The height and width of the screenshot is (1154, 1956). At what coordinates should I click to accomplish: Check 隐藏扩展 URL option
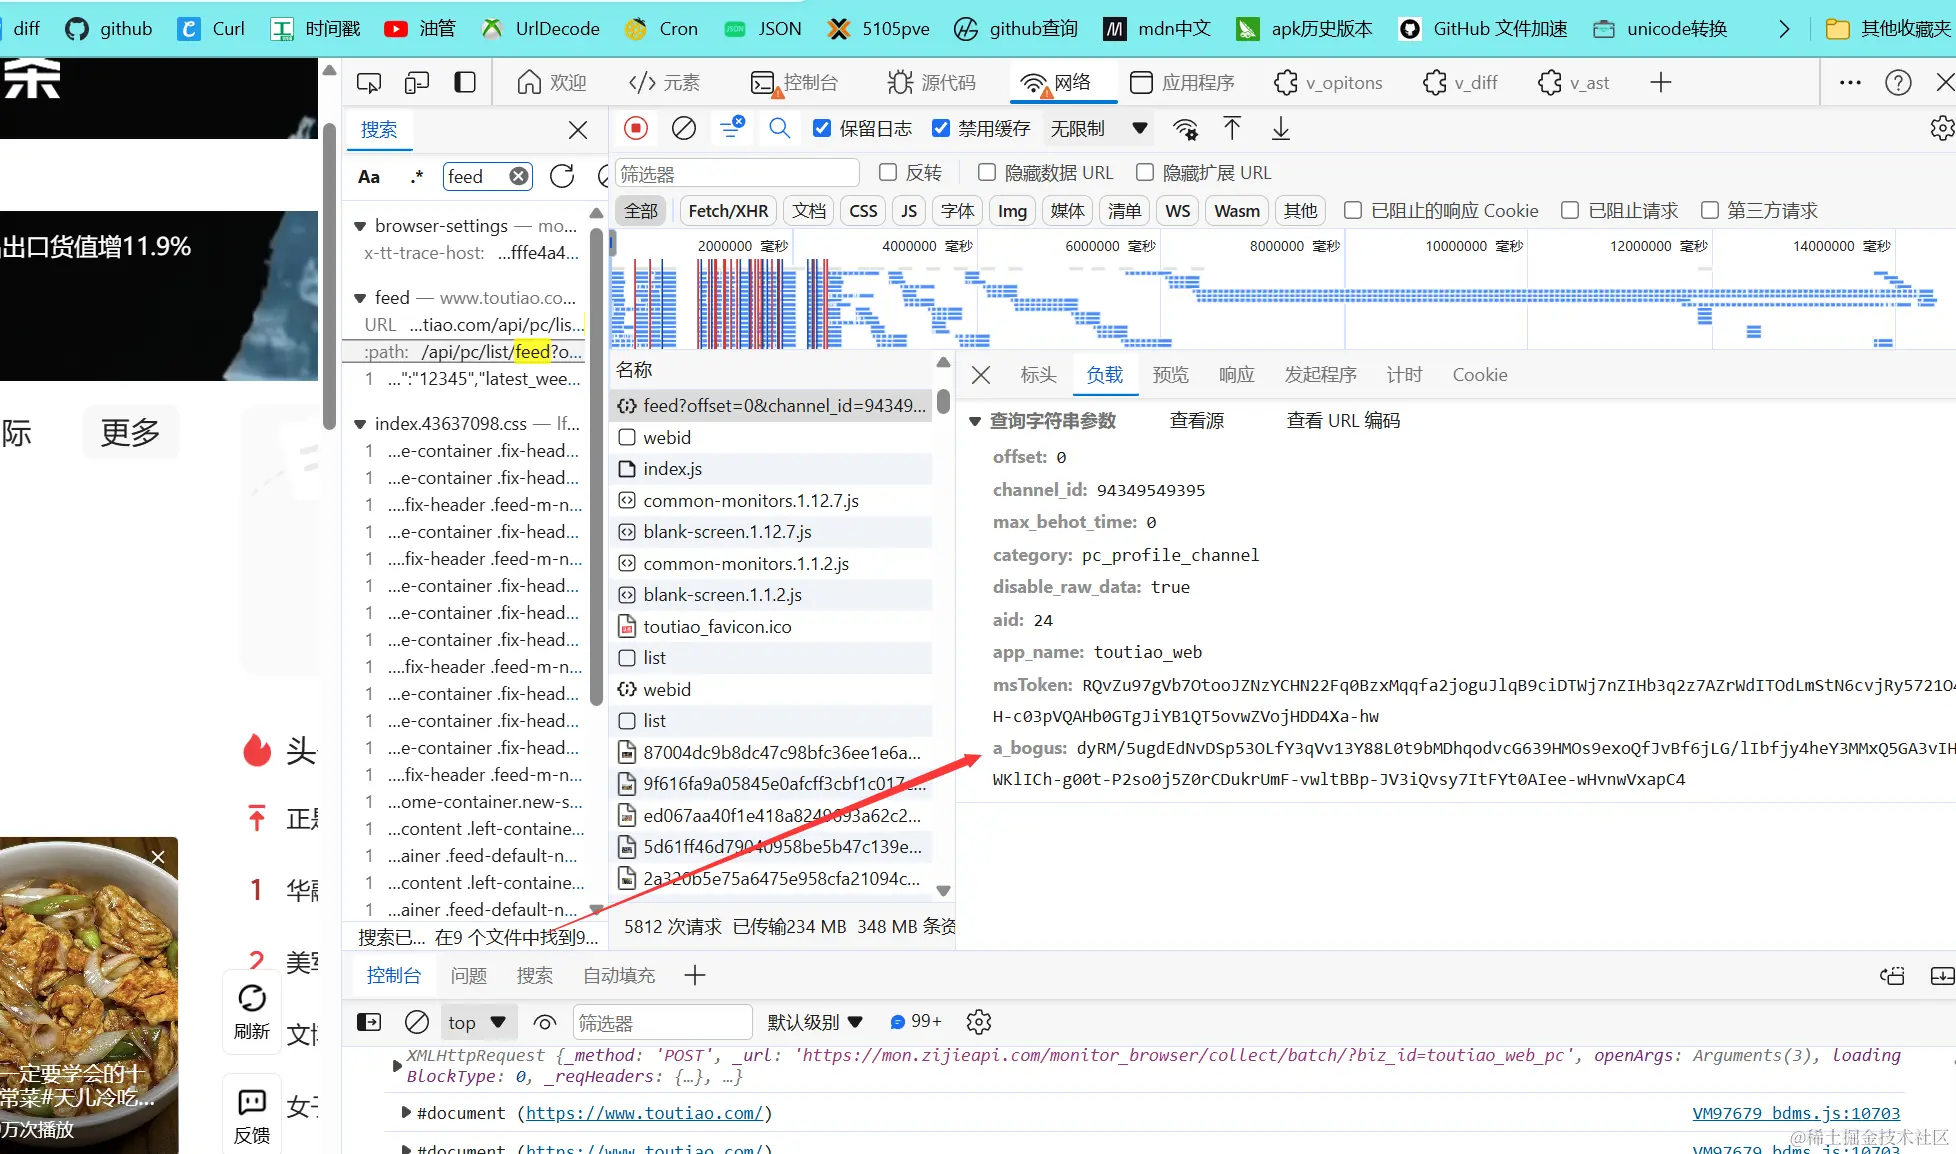1145,172
